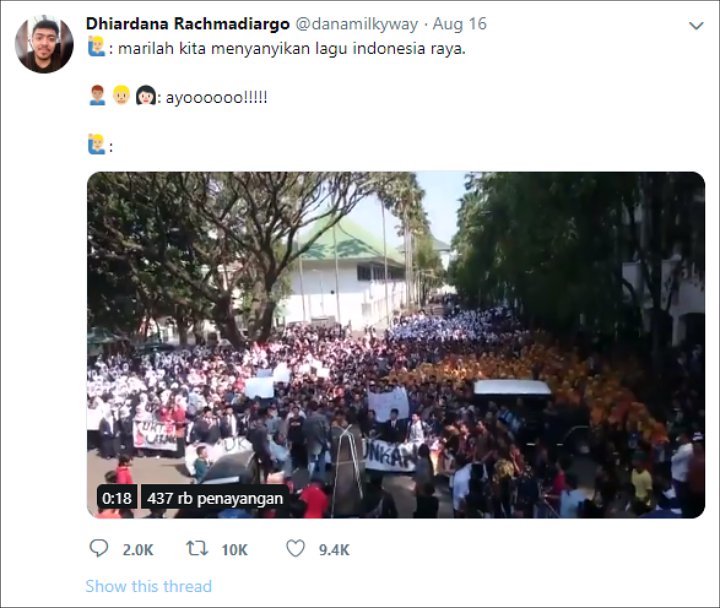Viewport: 720px width, 608px height.
Task: Click the 437 rb penayangan view count
Action: tap(215, 497)
